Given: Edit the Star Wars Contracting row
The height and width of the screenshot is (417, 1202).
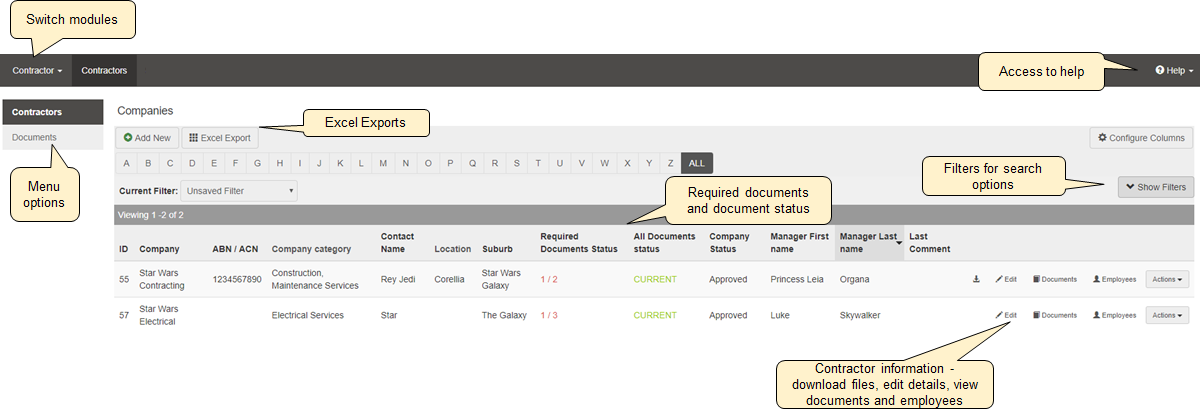Looking at the screenshot, I should [1006, 279].
